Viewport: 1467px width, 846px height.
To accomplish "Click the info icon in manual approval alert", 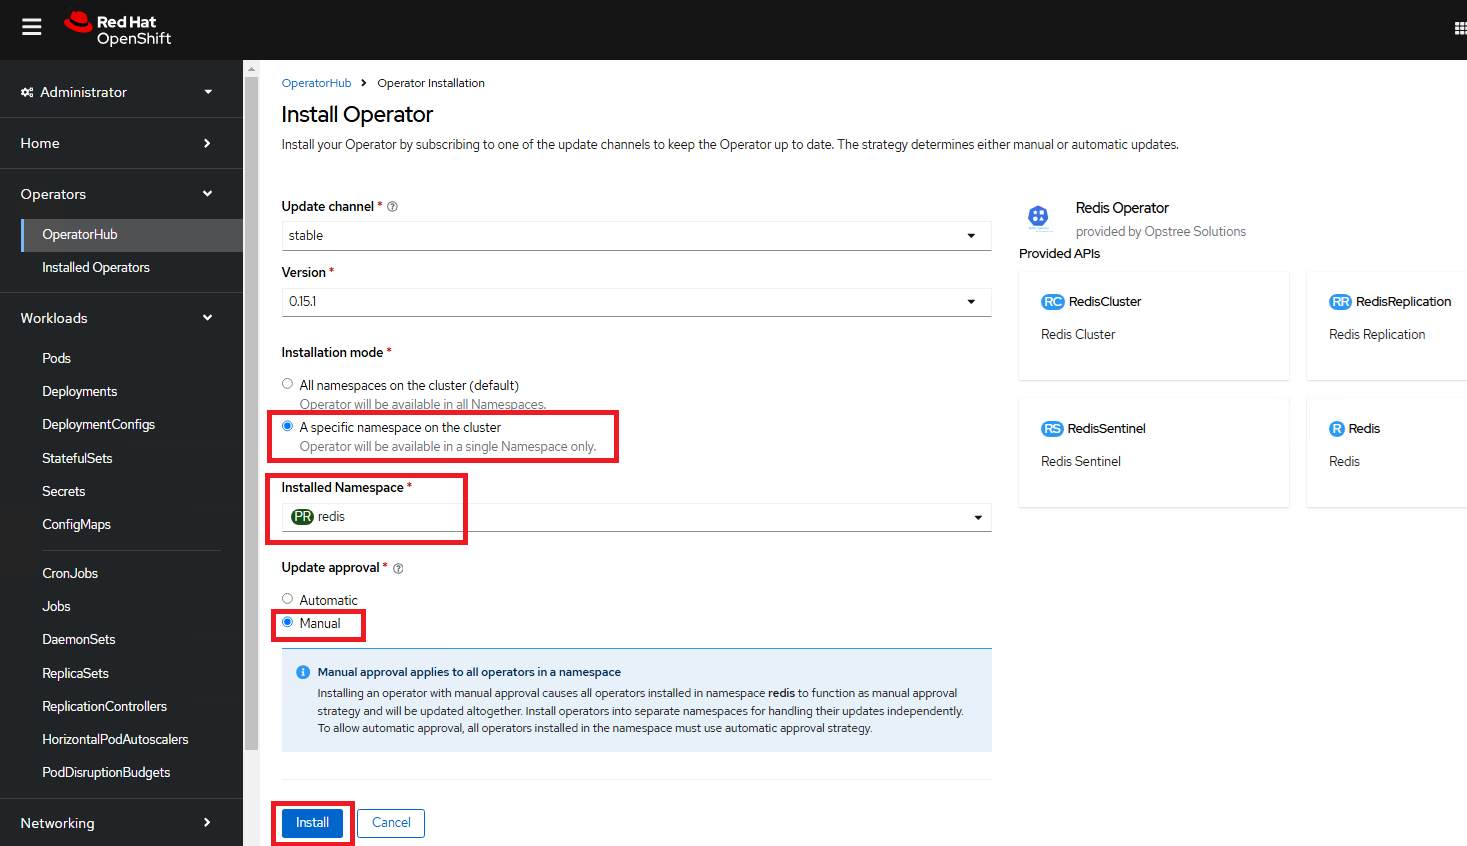I will 303,672.
